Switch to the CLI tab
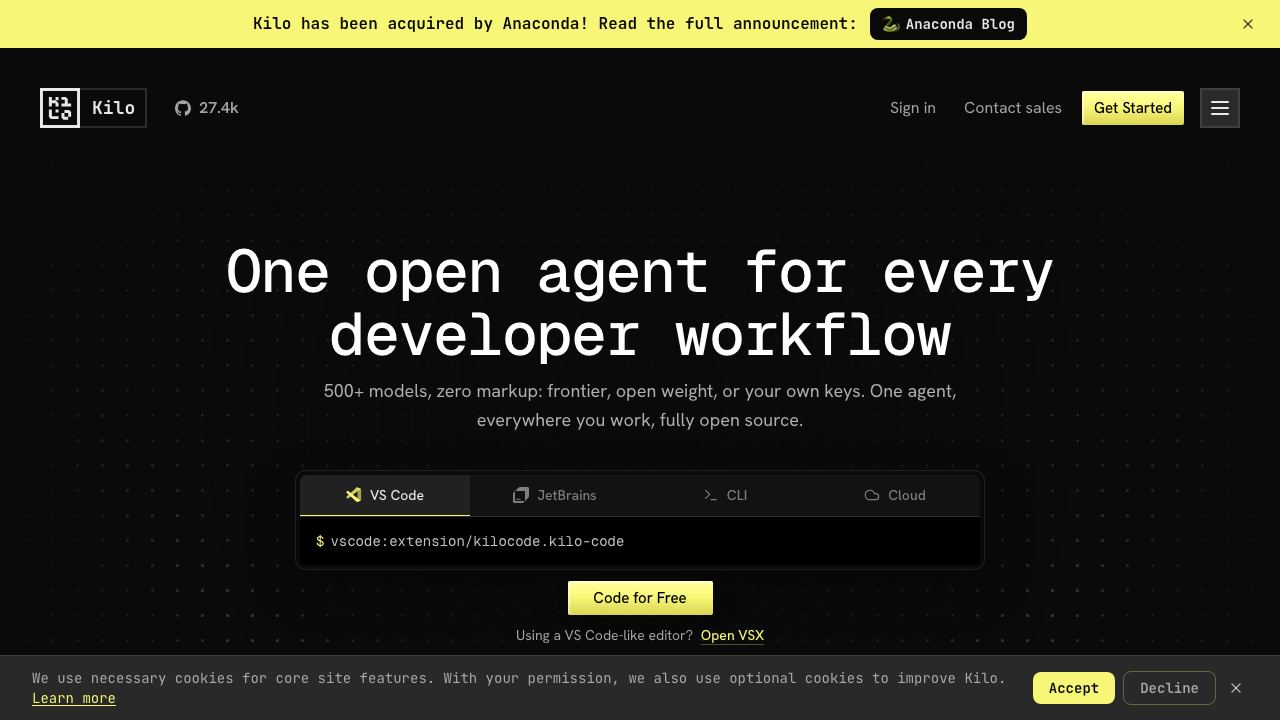Screen dimensions: 1280x720 [725, 495]
